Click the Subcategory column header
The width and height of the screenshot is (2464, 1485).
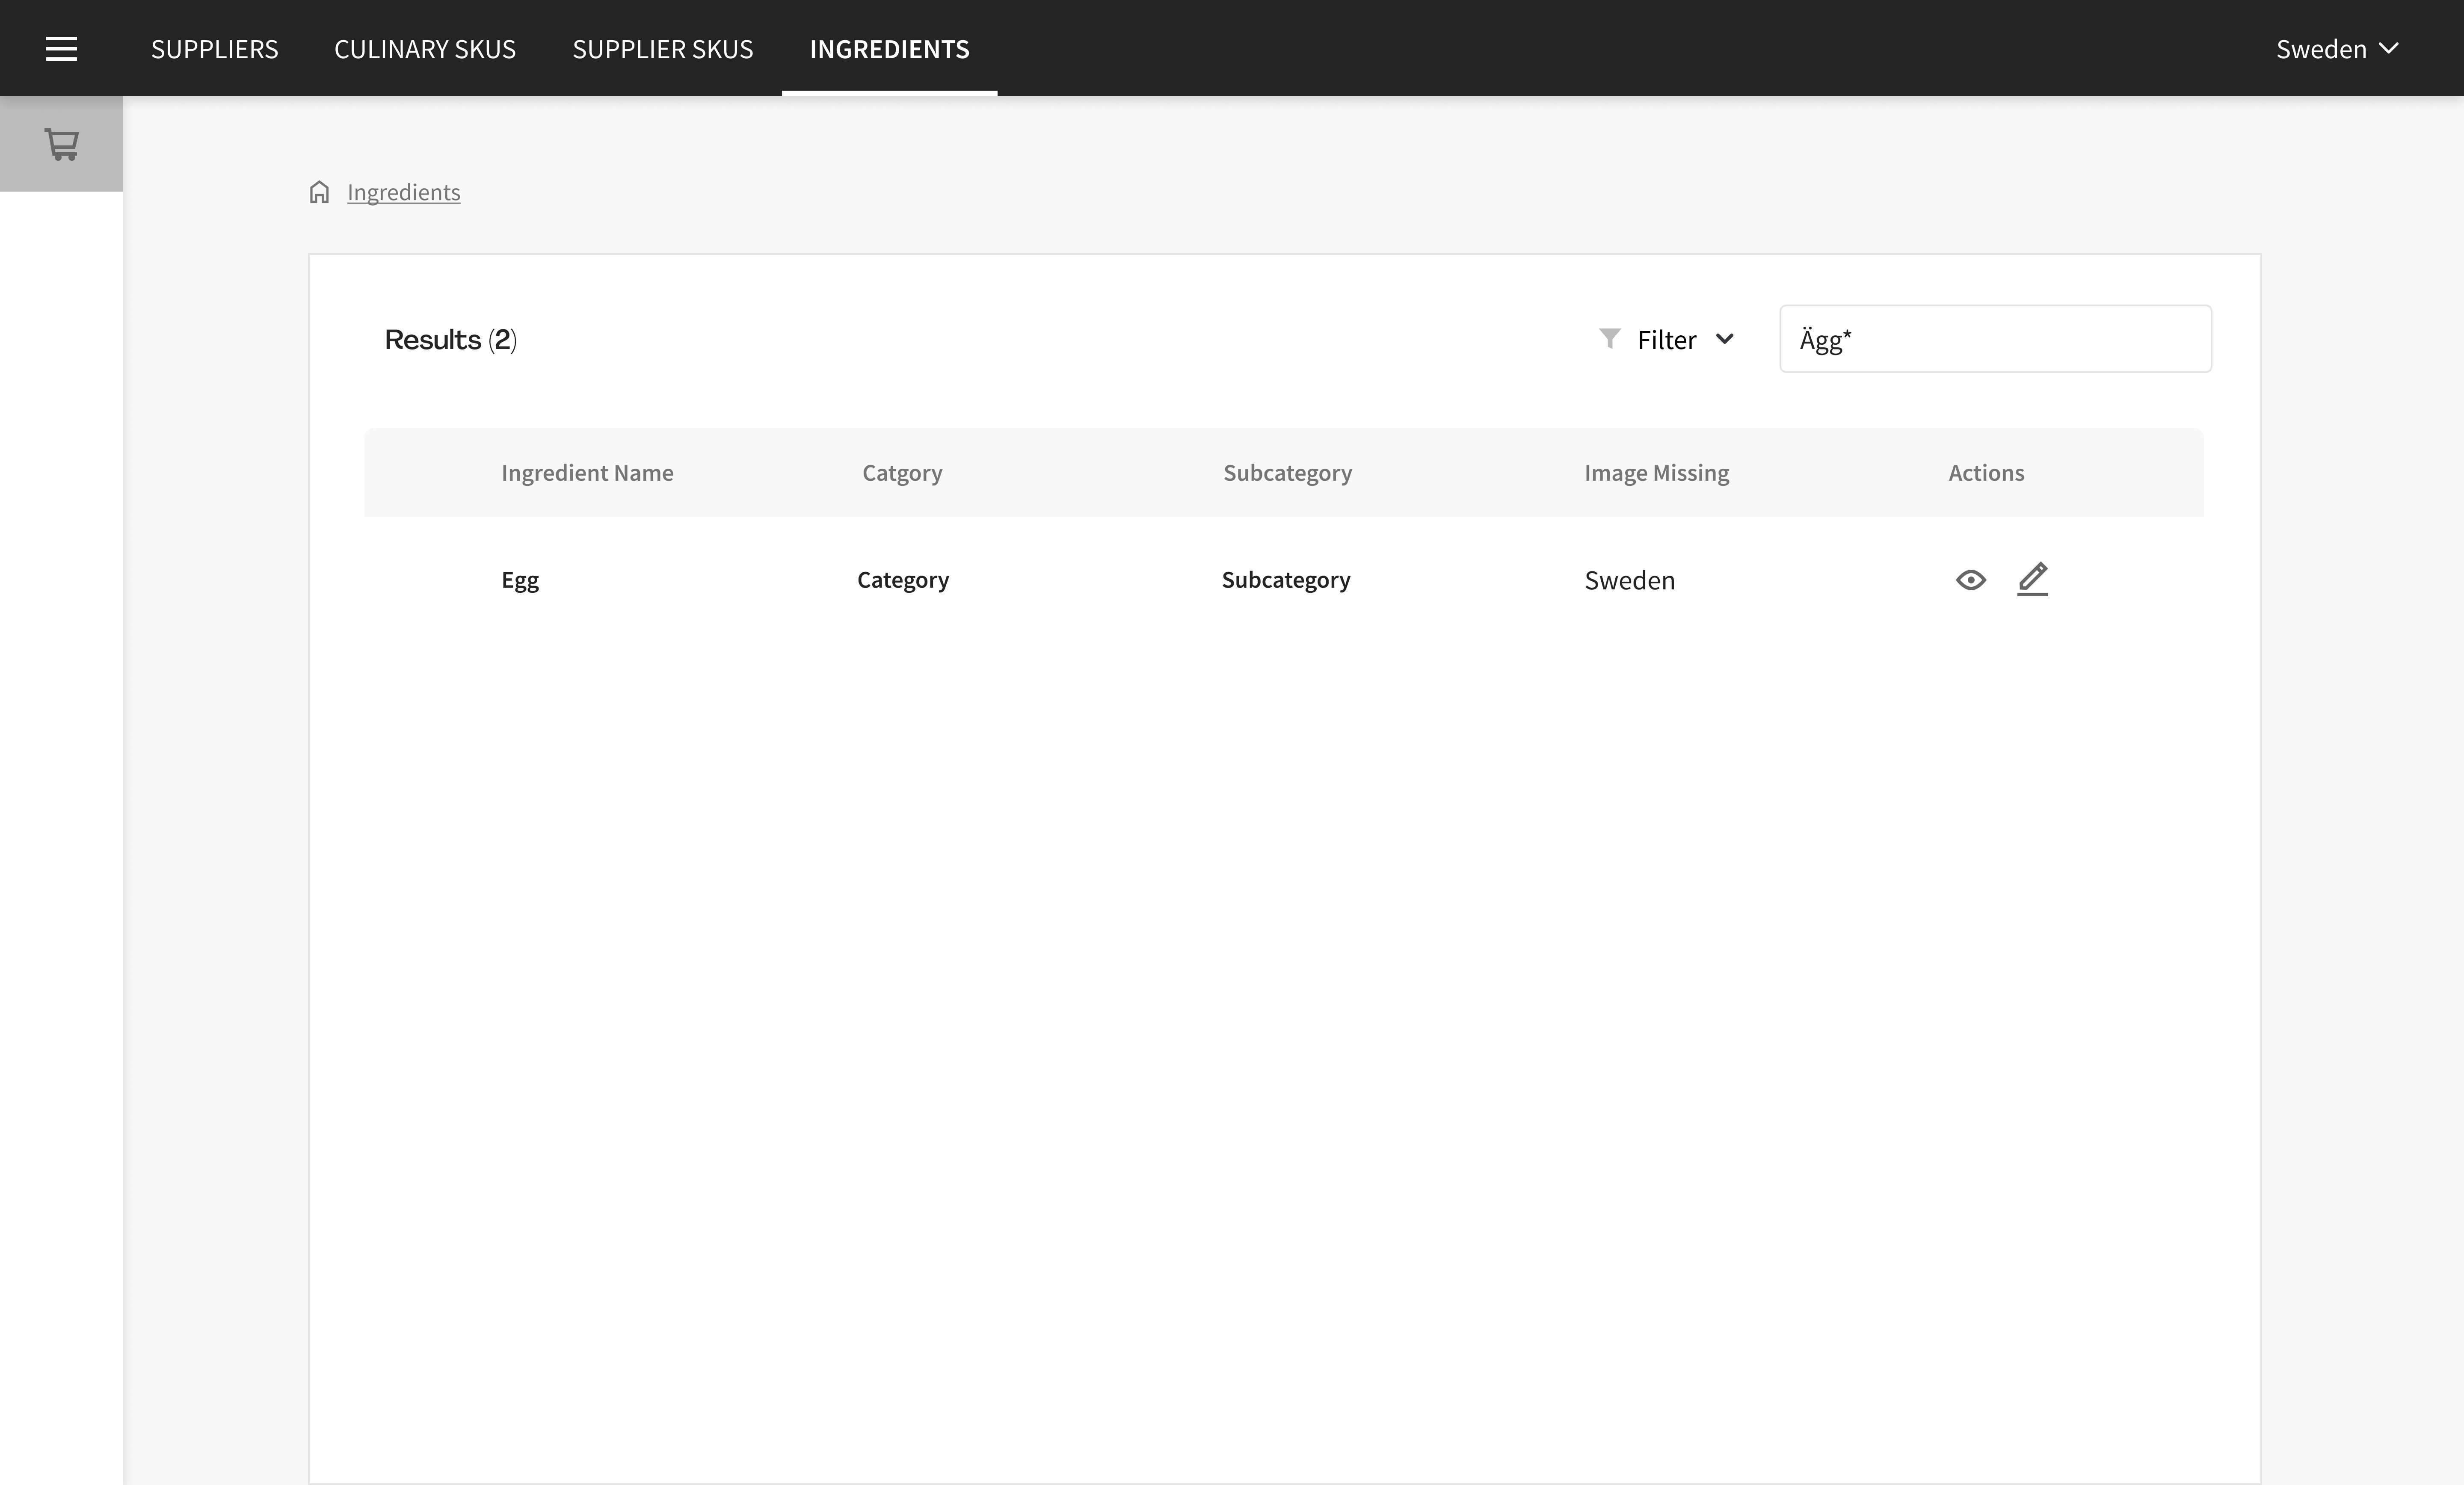1287,473
